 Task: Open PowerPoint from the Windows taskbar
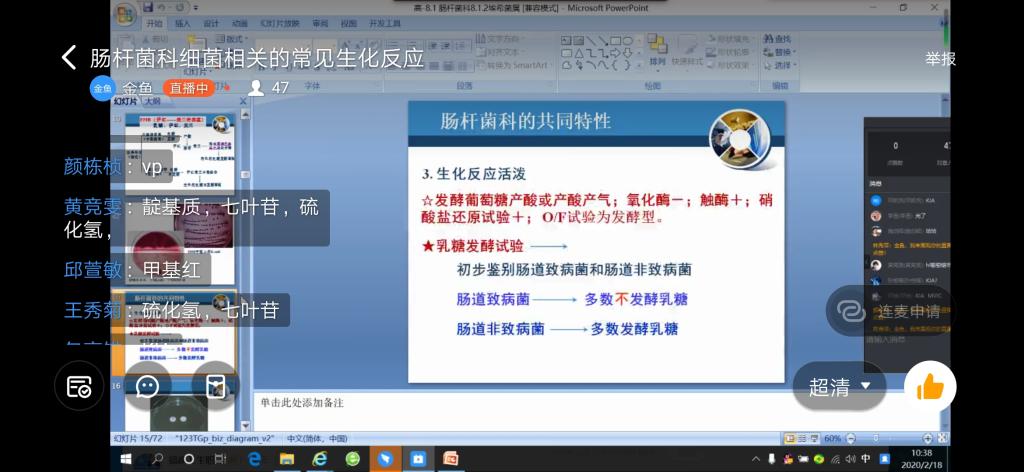(x=450, y=459)
